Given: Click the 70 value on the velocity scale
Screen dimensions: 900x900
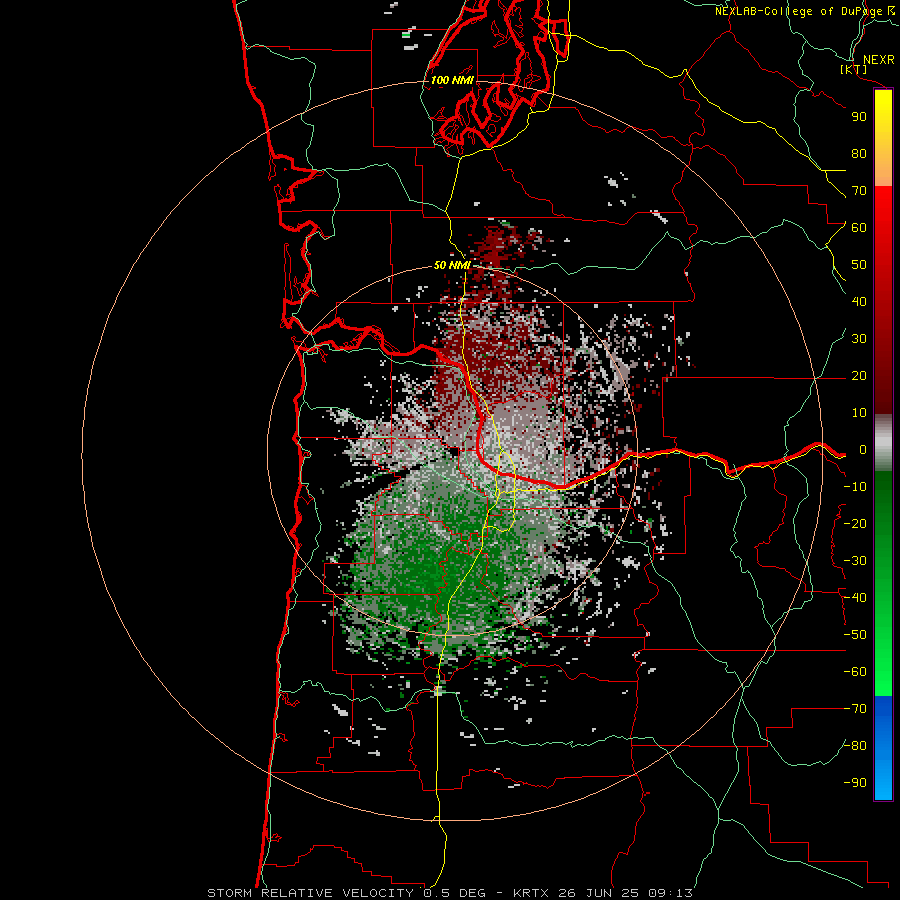Looking at the screenshot, I should click(859, 191).
